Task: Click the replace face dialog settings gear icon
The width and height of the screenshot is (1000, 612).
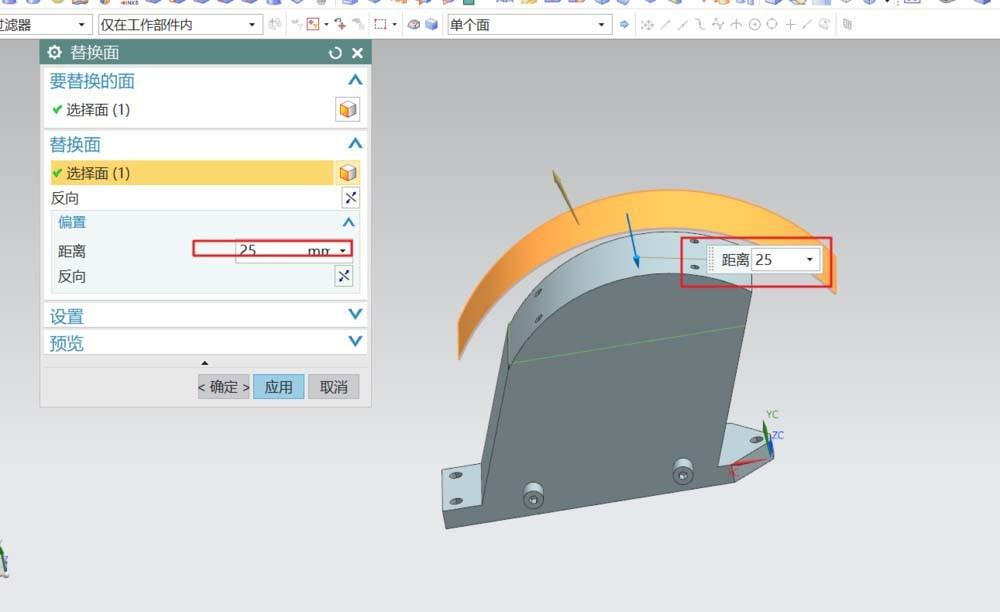Action: coord(53,52)
